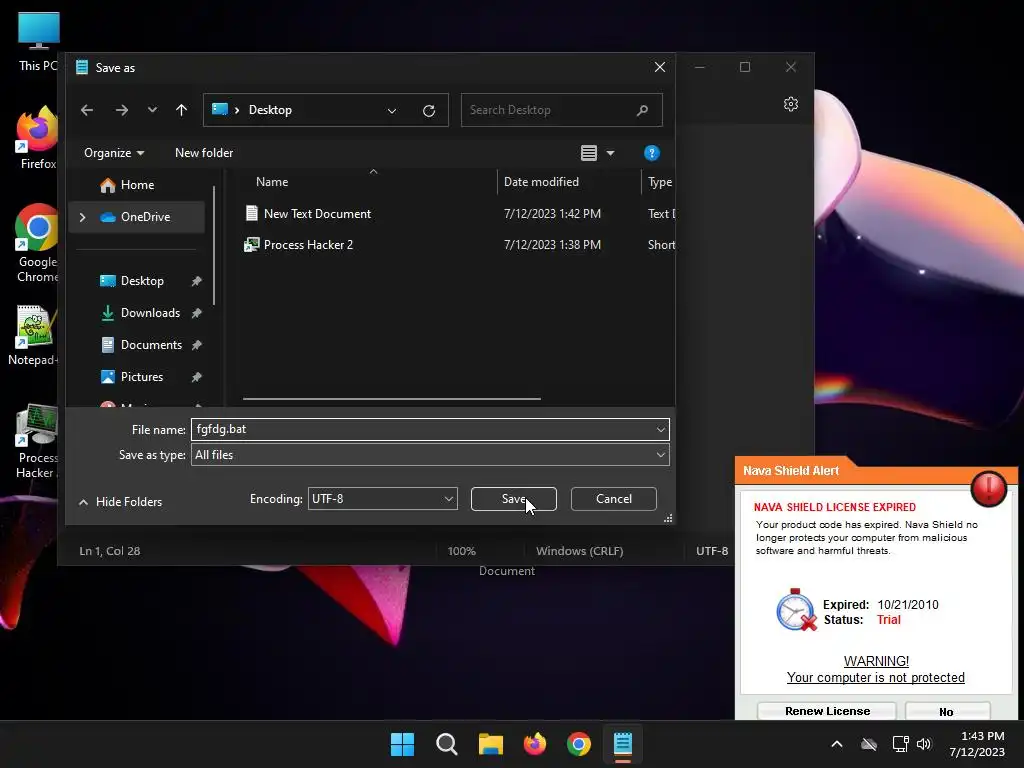This screenshot has height=768, width=1024.
Task: Launch Chrome from taskbar
Action: [579, 744]
